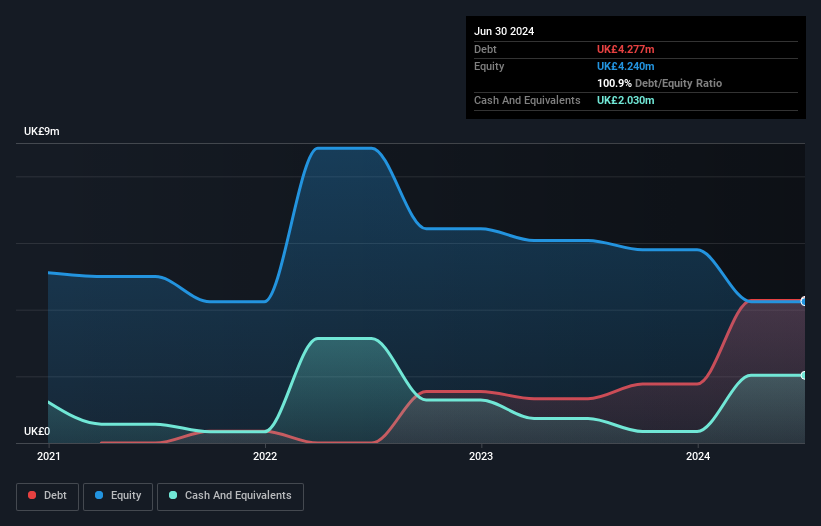Click the Debt row label in tooltip

485,49
